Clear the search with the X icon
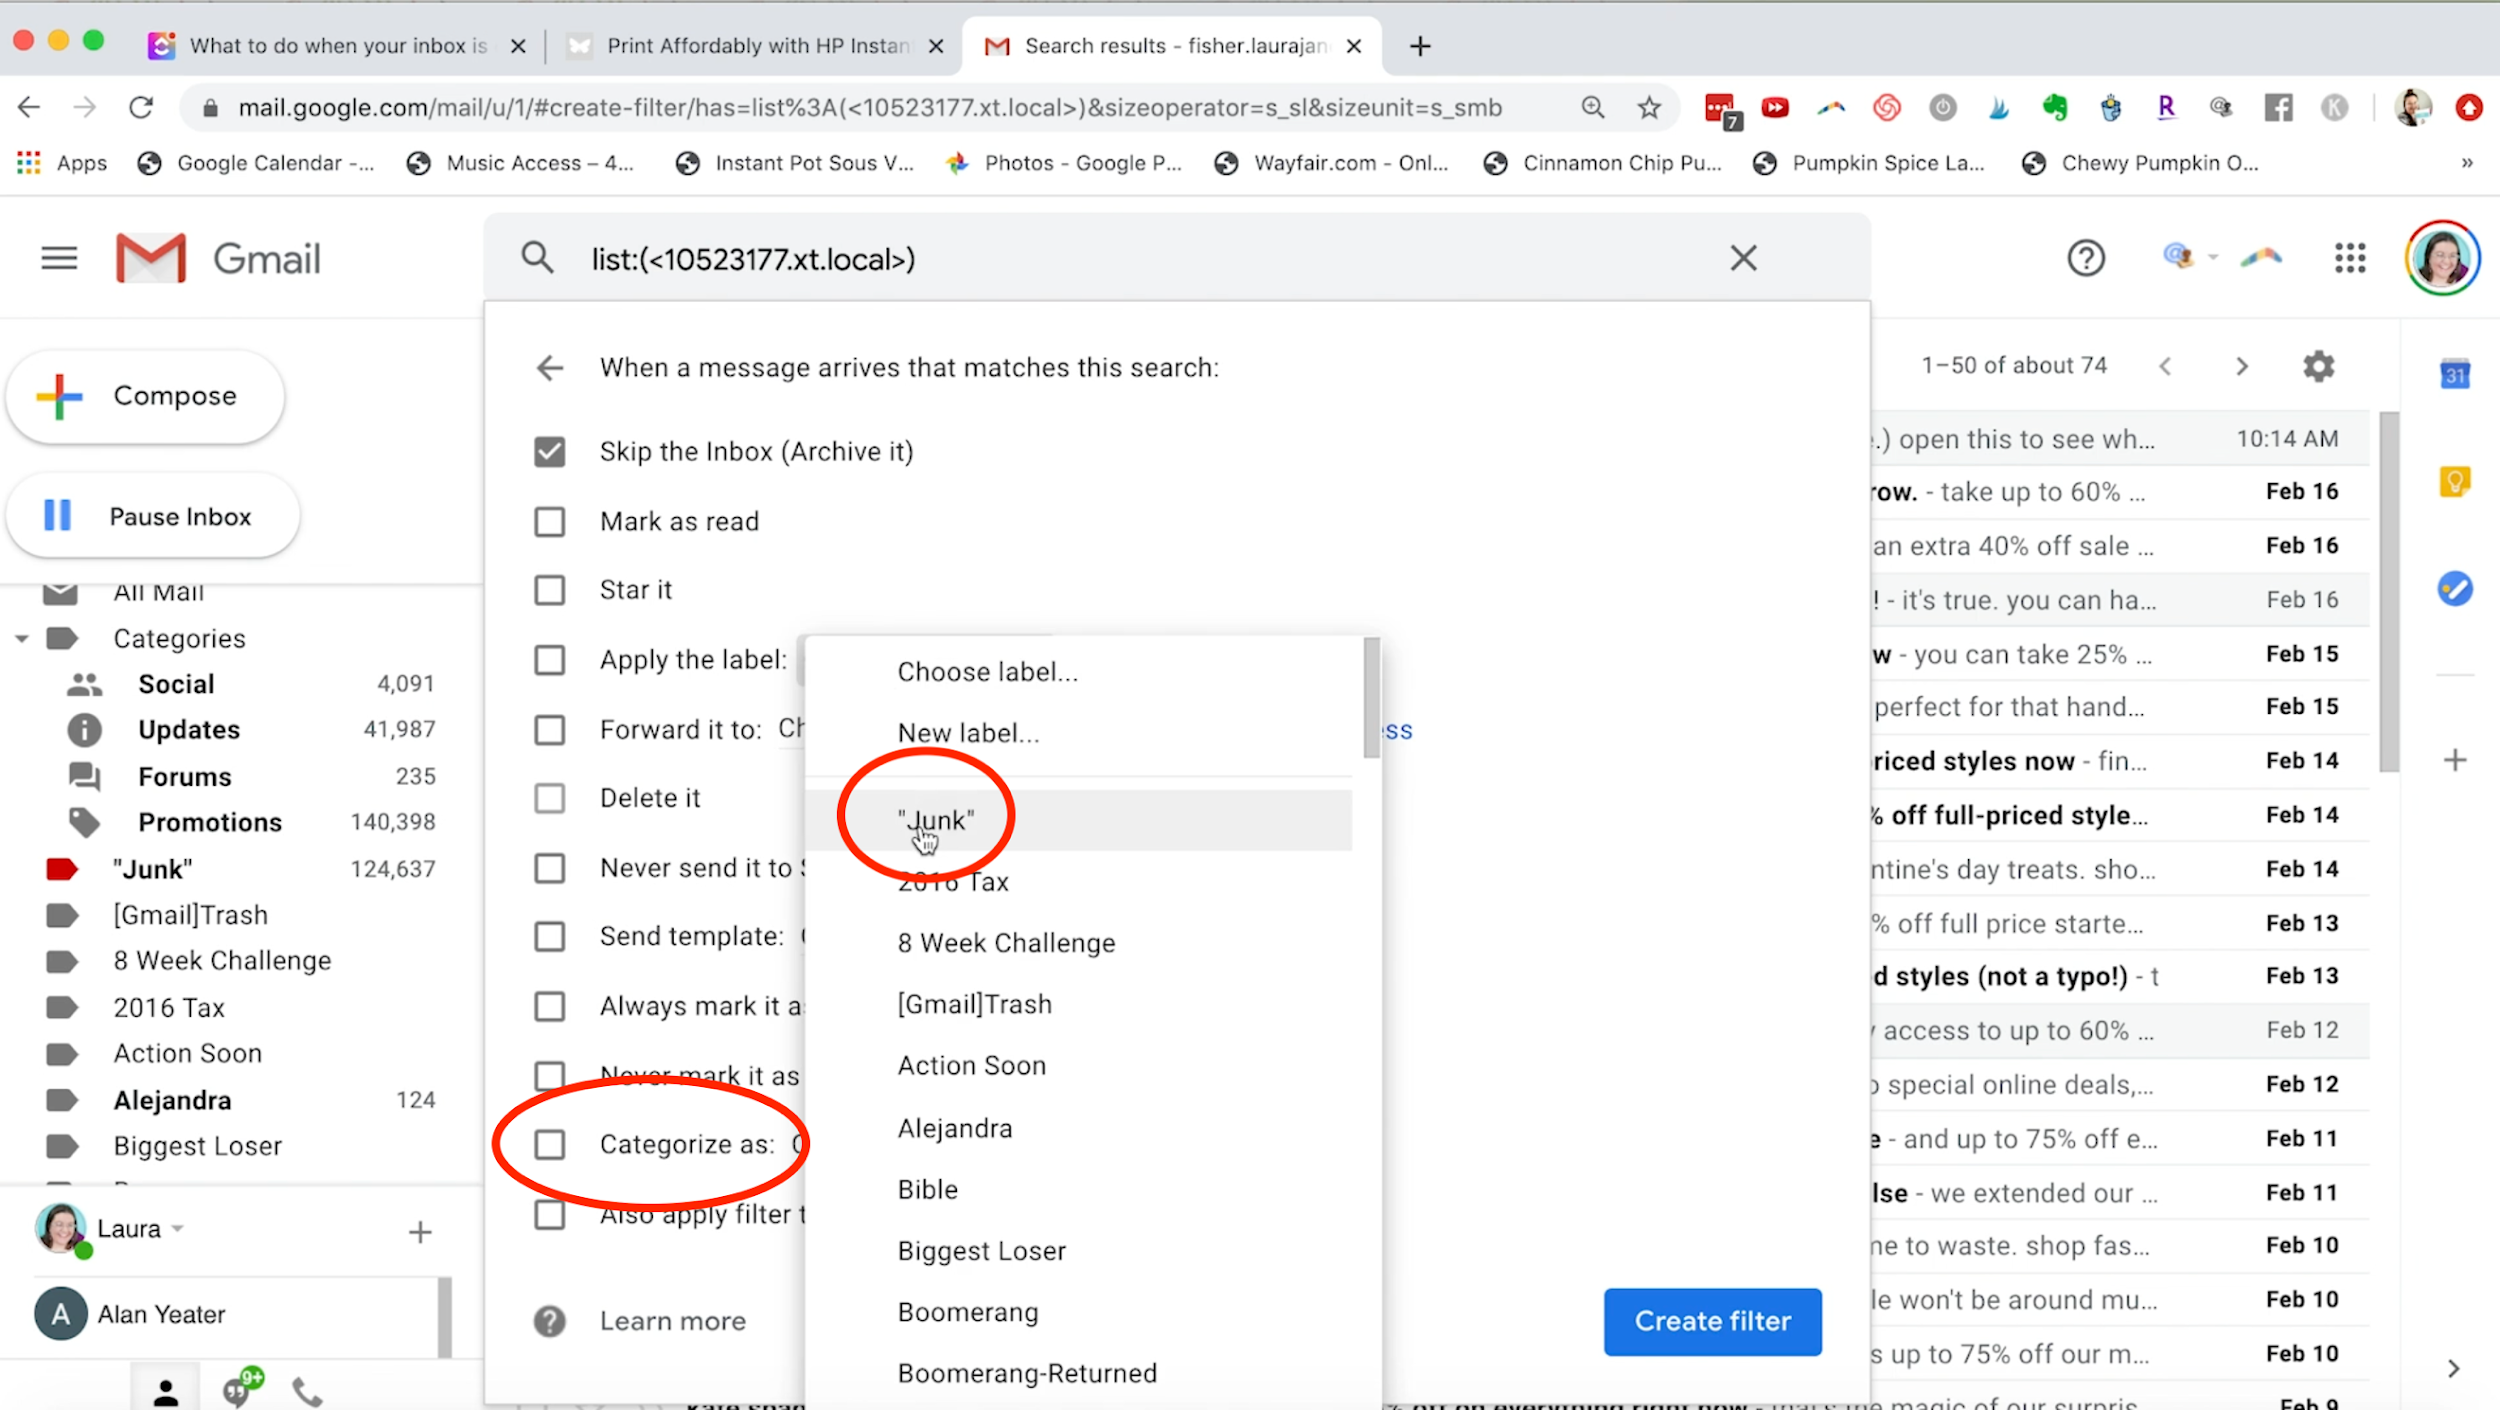 point(1743,258)
